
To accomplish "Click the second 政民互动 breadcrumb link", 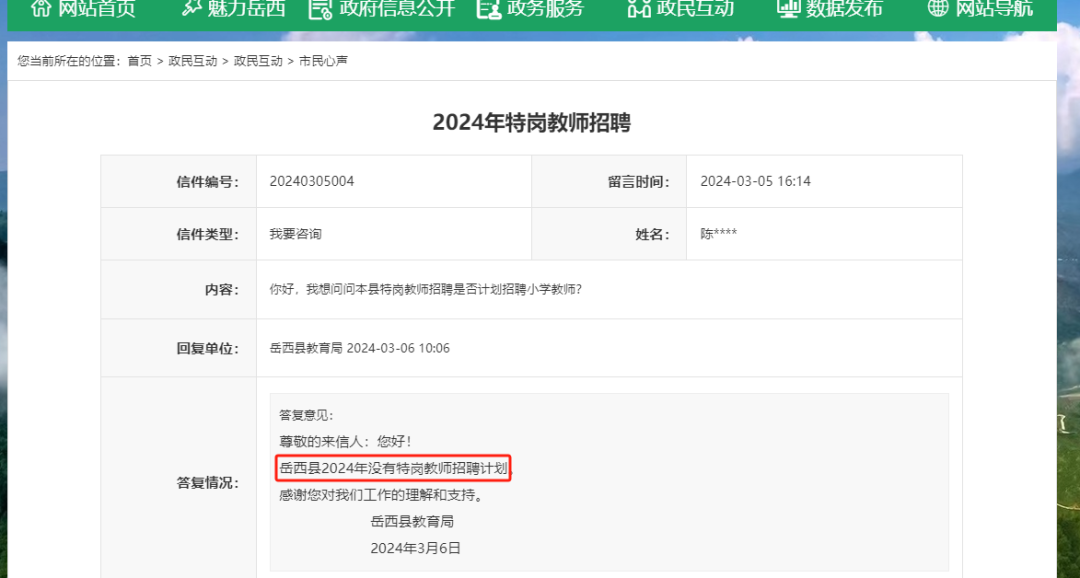I will point(258,61).
